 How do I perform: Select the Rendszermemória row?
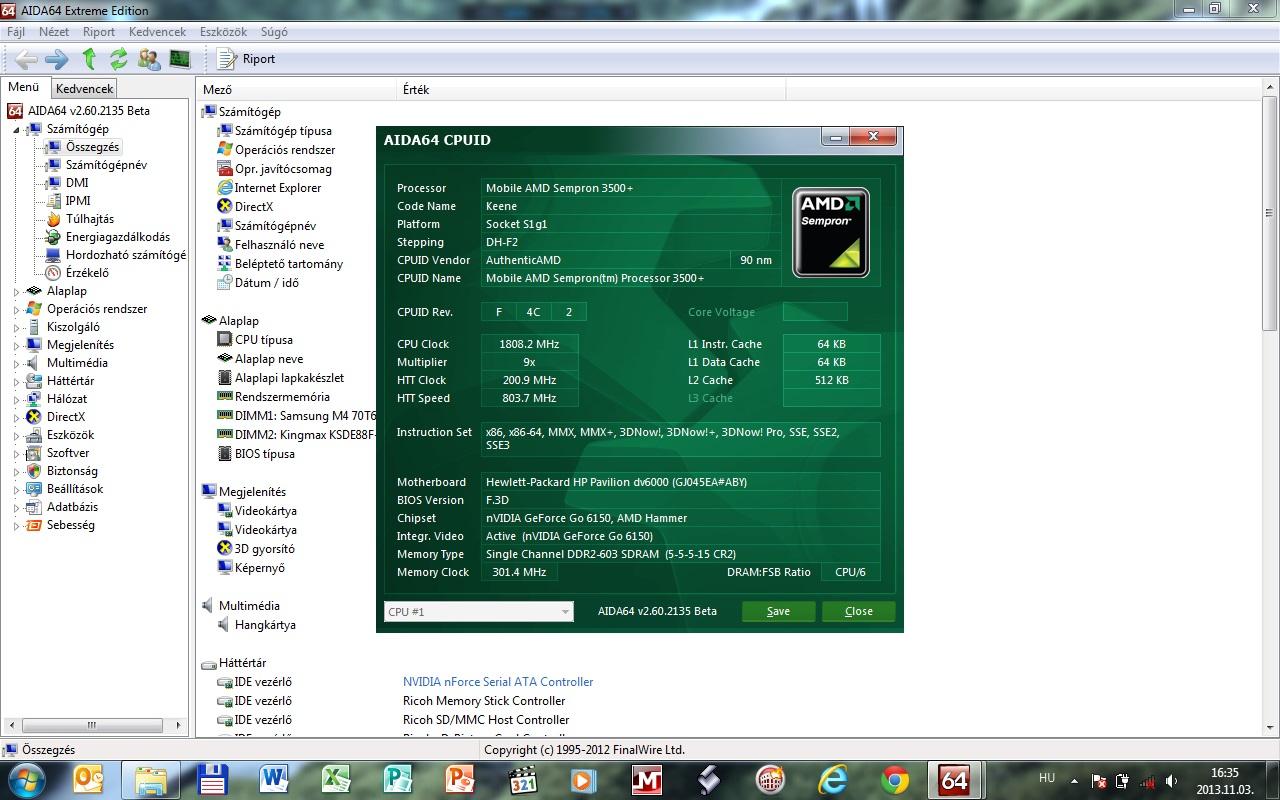pos(274,397)
